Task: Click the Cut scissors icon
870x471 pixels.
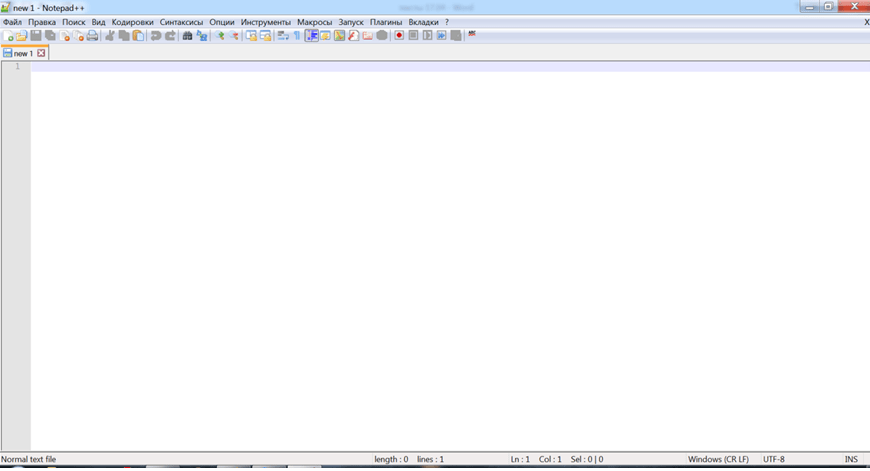Action: click(x=110, y=36)
